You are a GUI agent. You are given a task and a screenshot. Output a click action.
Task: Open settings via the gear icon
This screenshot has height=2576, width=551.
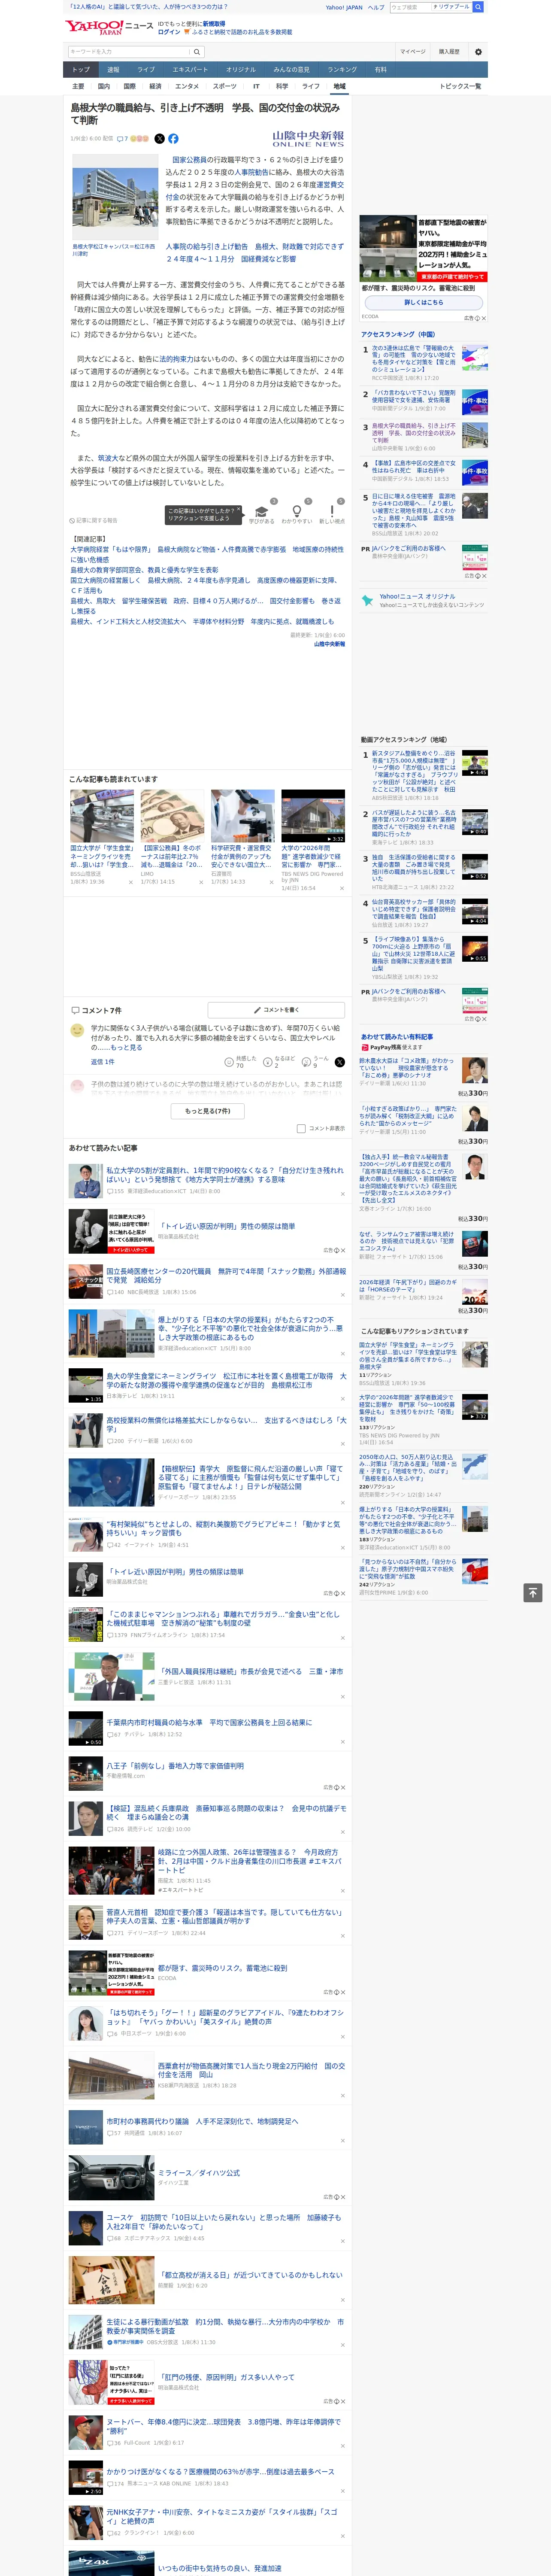pyautogui.click(x=478, y=51)
